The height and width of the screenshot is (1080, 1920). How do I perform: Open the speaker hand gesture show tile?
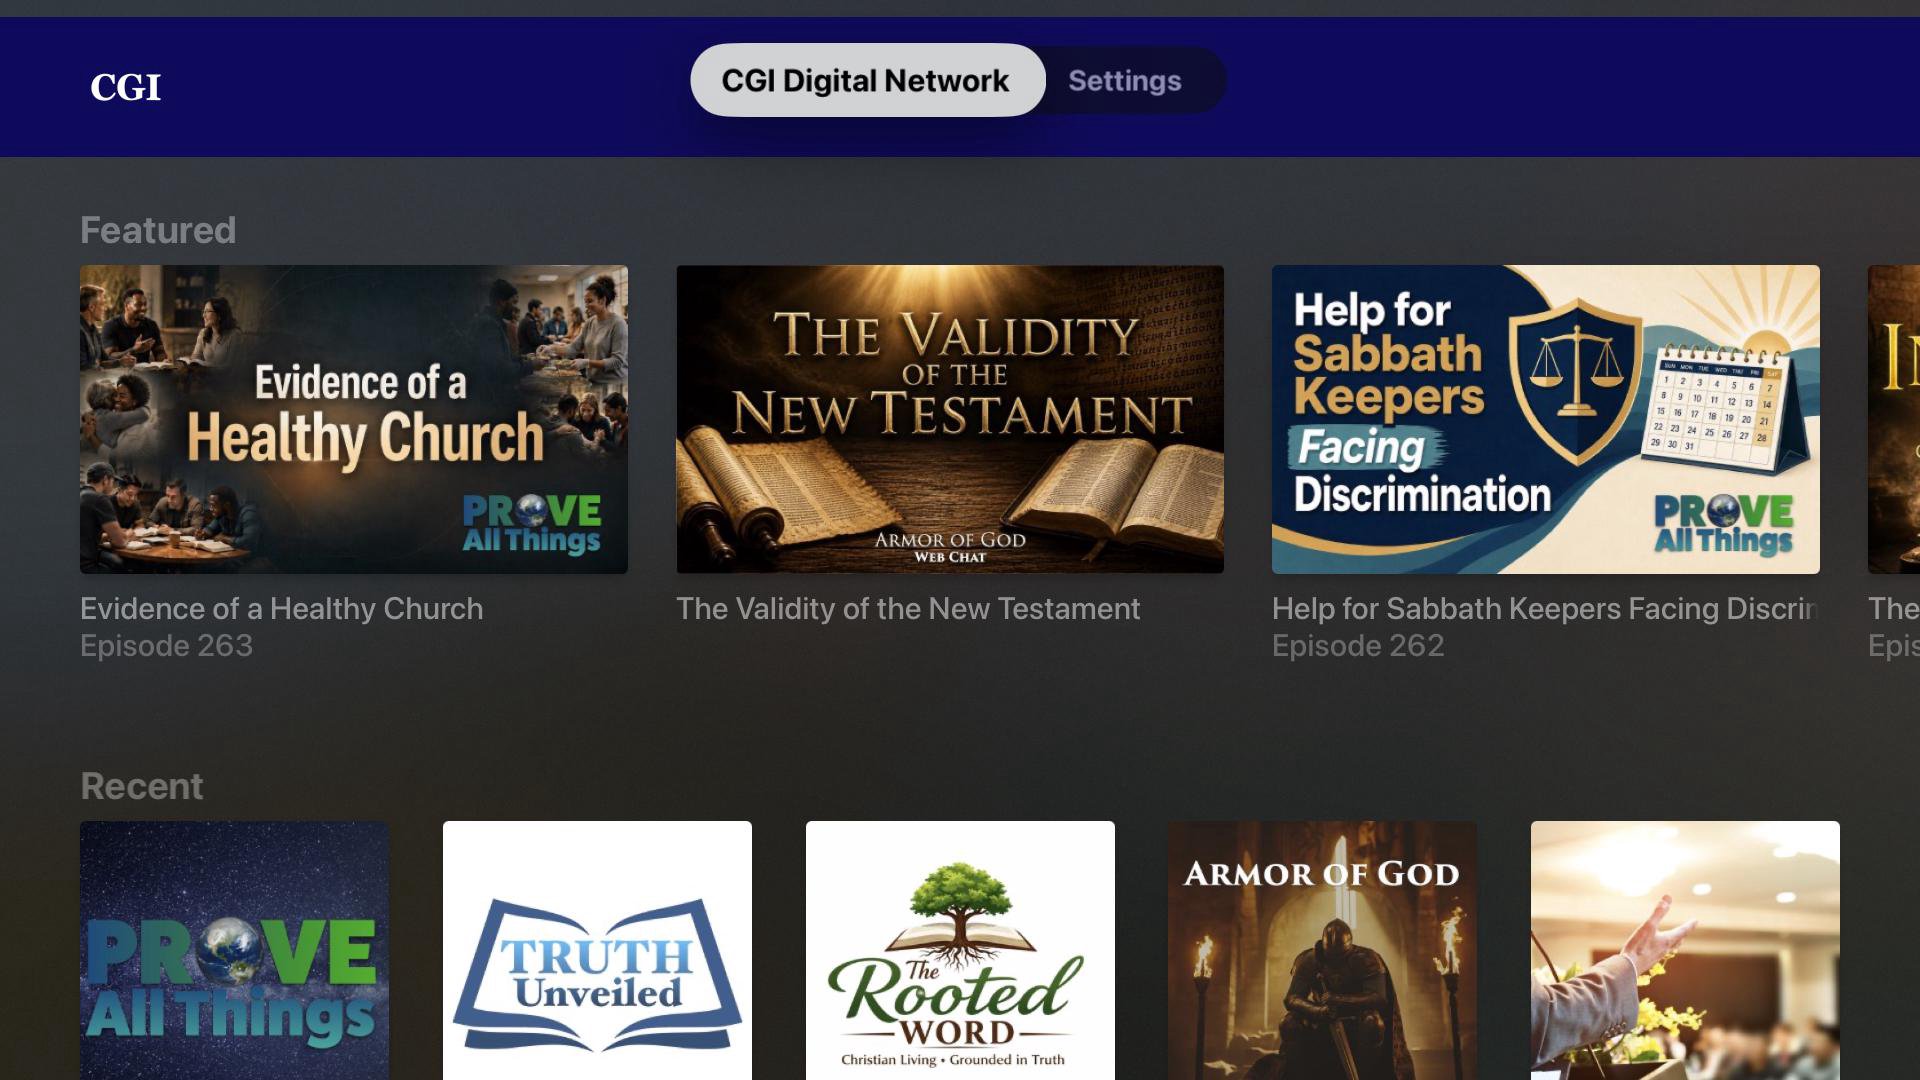pyautogui.click(x=1685, y=950)
